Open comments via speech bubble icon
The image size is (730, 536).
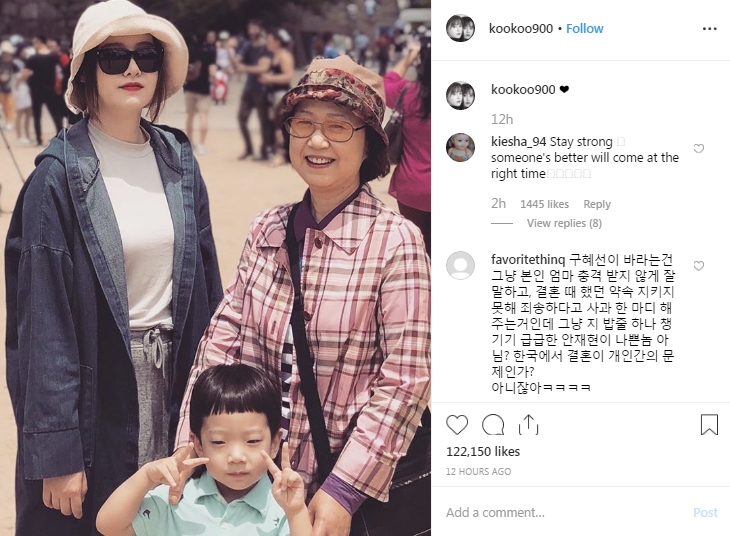(493, 425)
